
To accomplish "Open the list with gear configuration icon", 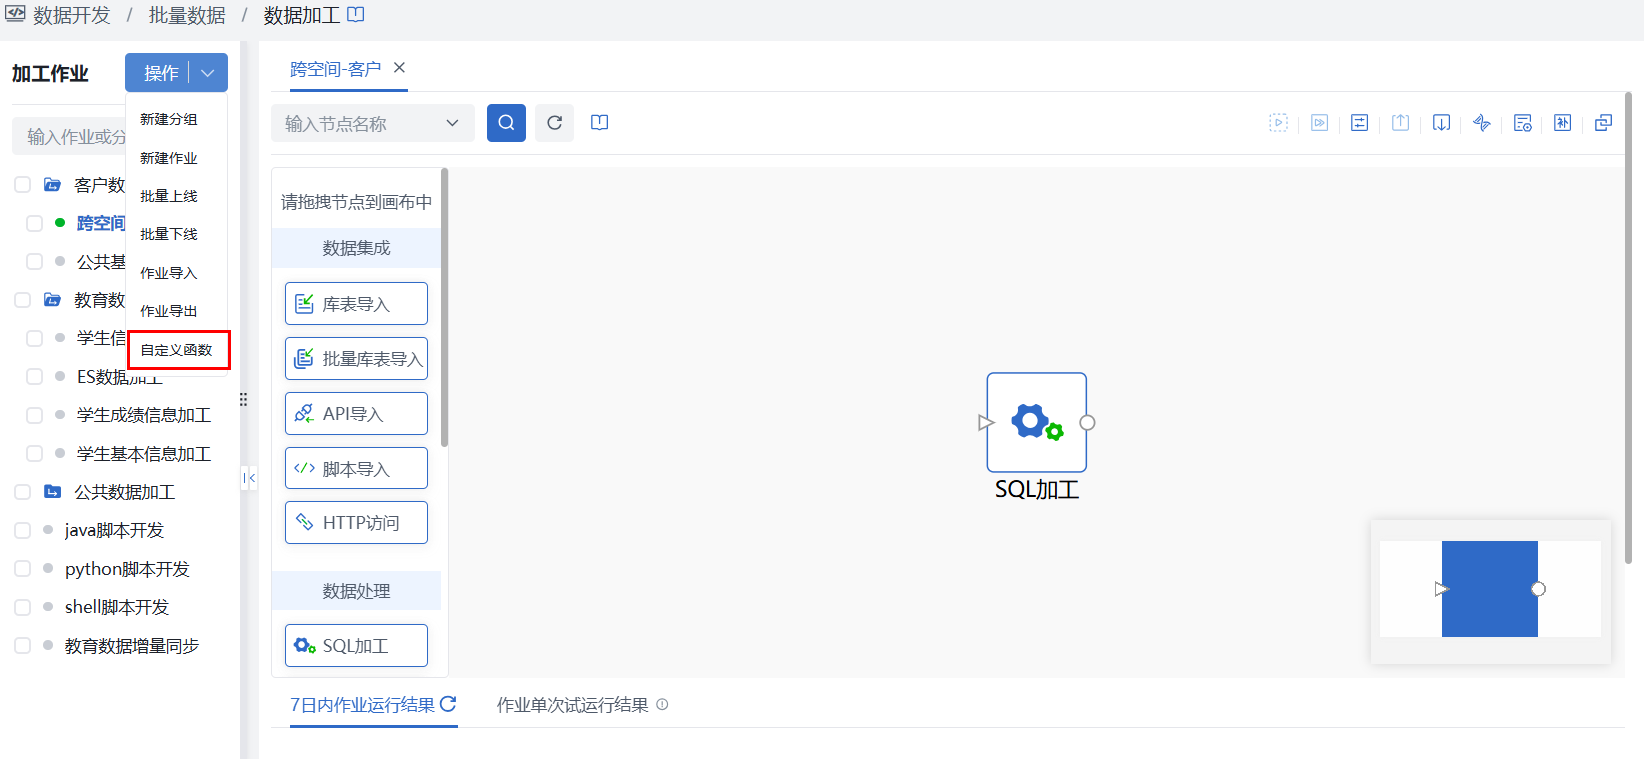I will click(x=1523, y=123).
